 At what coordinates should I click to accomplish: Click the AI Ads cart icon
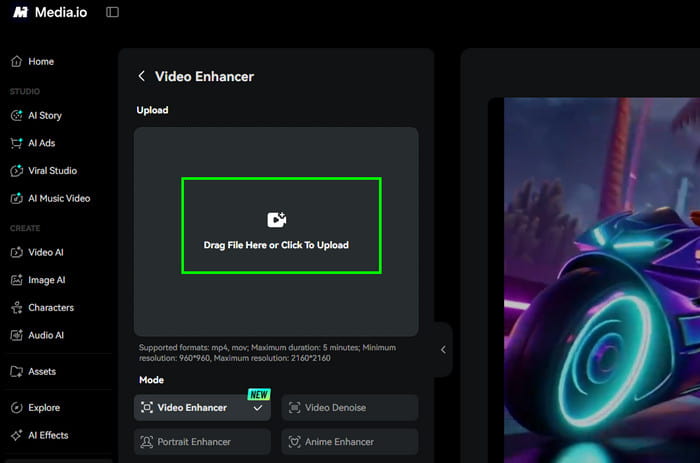[x=17, y=143]
